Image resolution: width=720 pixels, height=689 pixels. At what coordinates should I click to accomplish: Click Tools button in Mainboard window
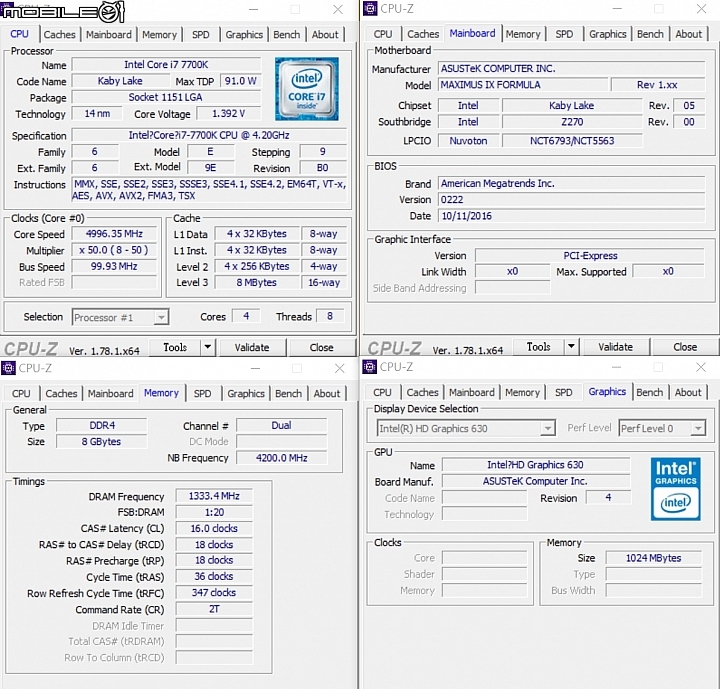click(x=539, y=347)
